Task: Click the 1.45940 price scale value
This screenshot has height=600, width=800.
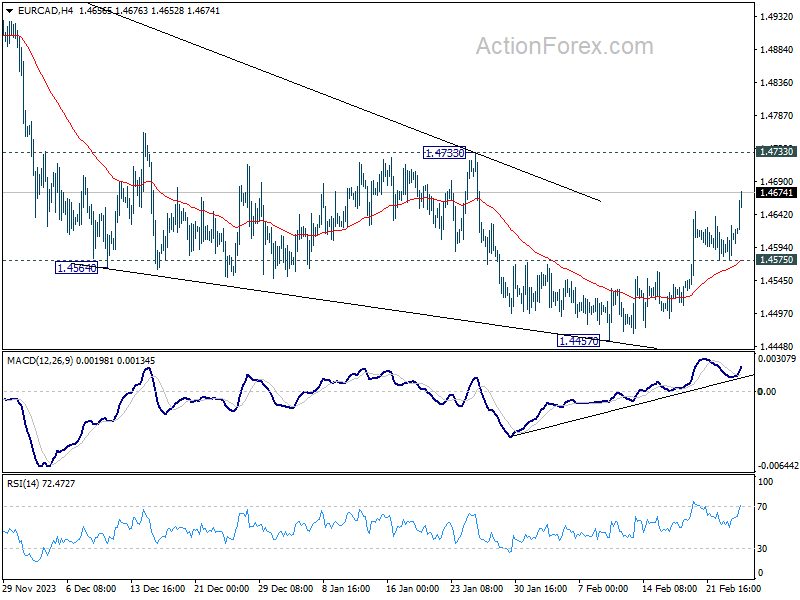Action: (x=777, y=247)
